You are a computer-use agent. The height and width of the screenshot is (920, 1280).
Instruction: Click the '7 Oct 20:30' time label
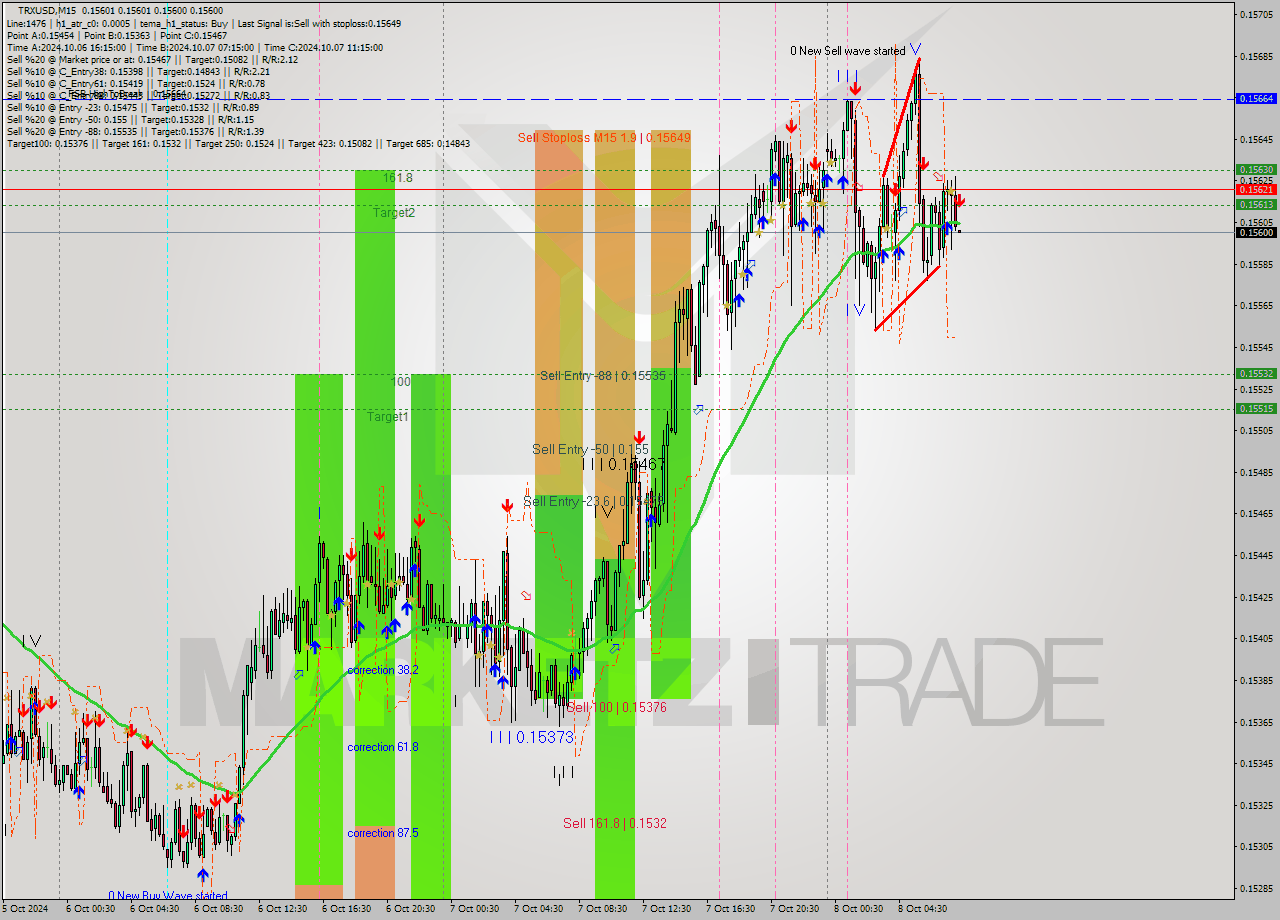[x=794, y=909]
